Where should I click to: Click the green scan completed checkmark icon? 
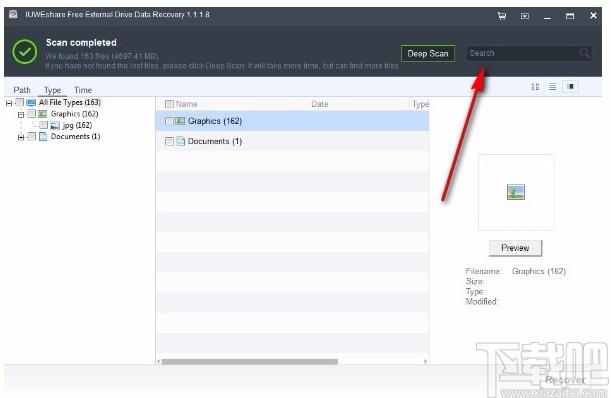click(x=25, y=52)
